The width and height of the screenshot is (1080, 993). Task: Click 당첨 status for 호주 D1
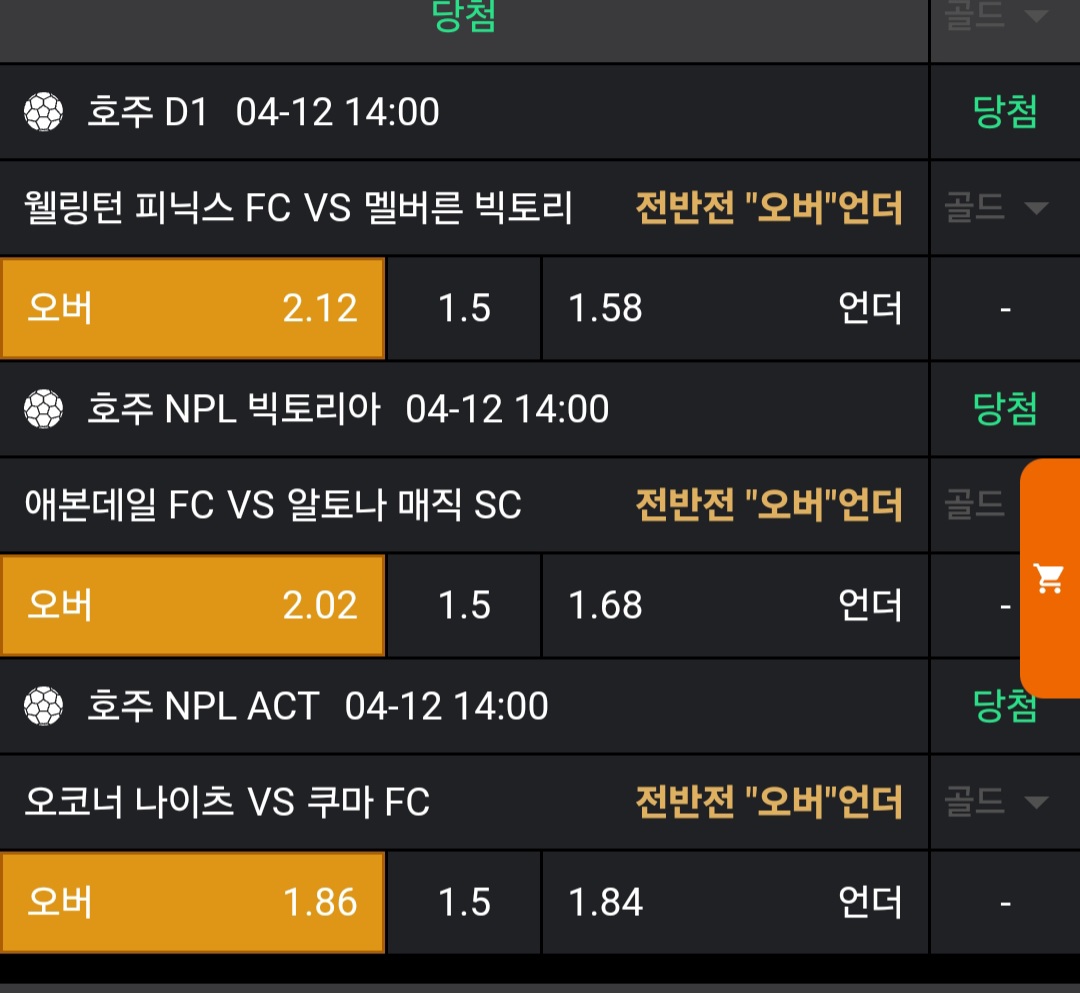coord(1005,112)
